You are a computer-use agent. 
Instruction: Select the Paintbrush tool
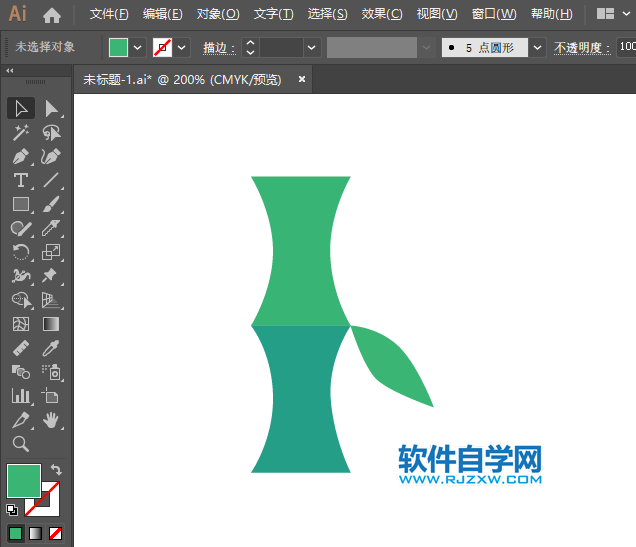click(51, 204)
